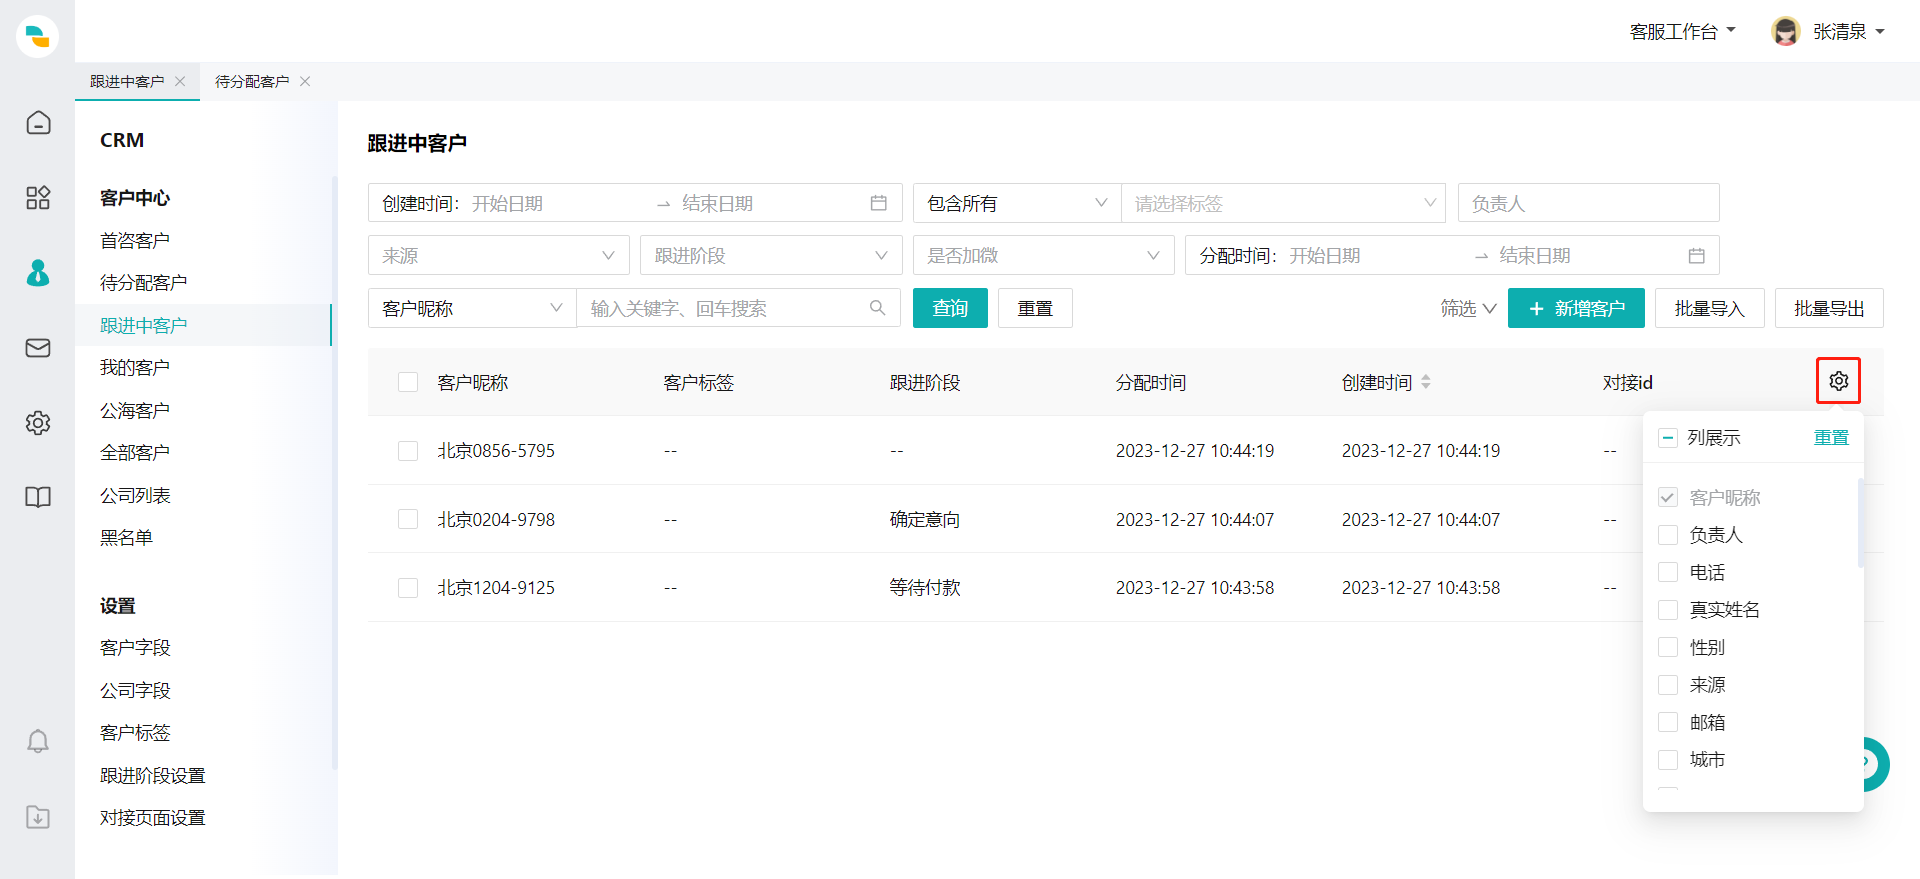Sort by 创建时间 column arrows

point(1426,382)
